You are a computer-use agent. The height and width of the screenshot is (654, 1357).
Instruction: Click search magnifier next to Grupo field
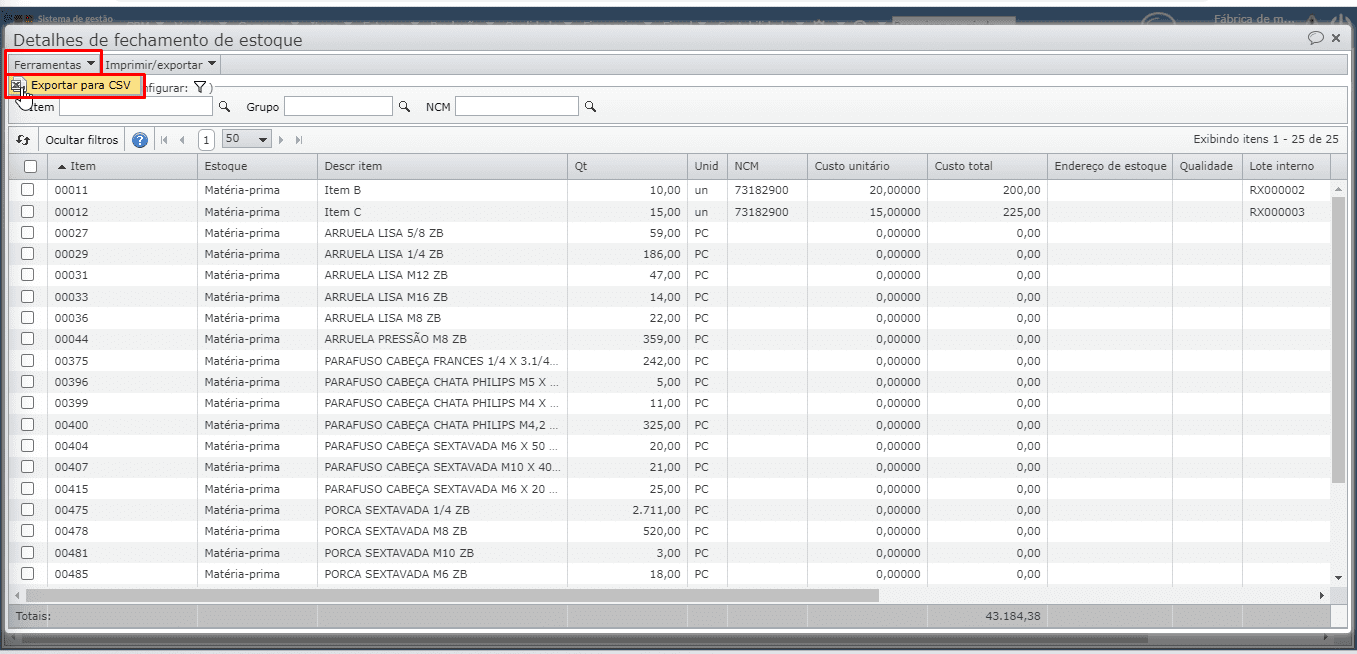[405, 106]
